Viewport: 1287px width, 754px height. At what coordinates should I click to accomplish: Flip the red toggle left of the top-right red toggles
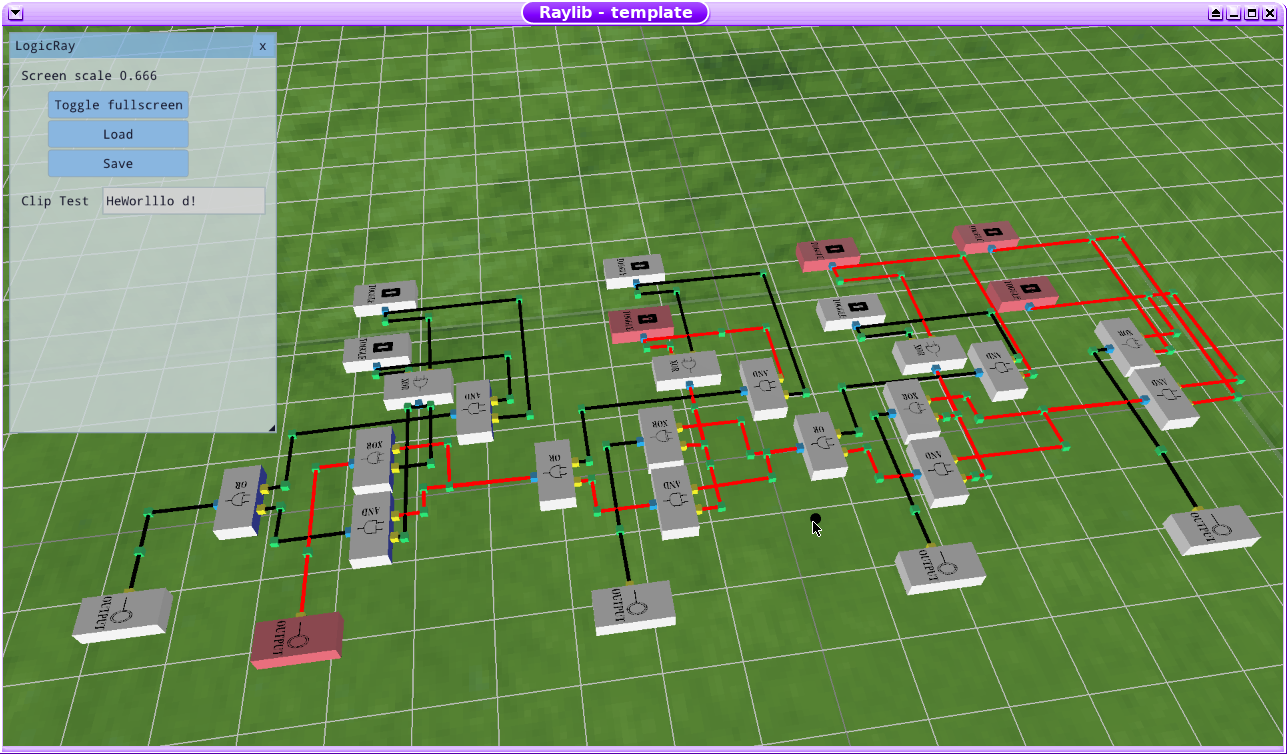pyautogui.click(x=828, y=253)
